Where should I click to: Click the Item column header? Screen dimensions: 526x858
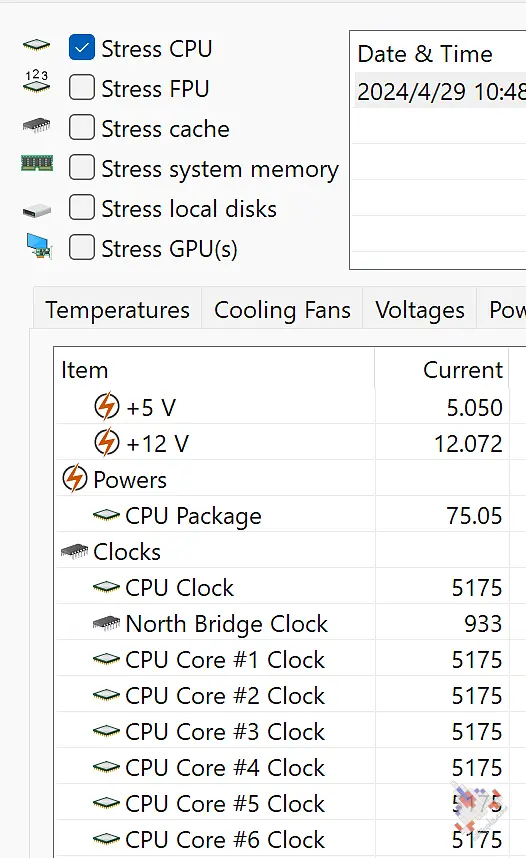point(215,369)
